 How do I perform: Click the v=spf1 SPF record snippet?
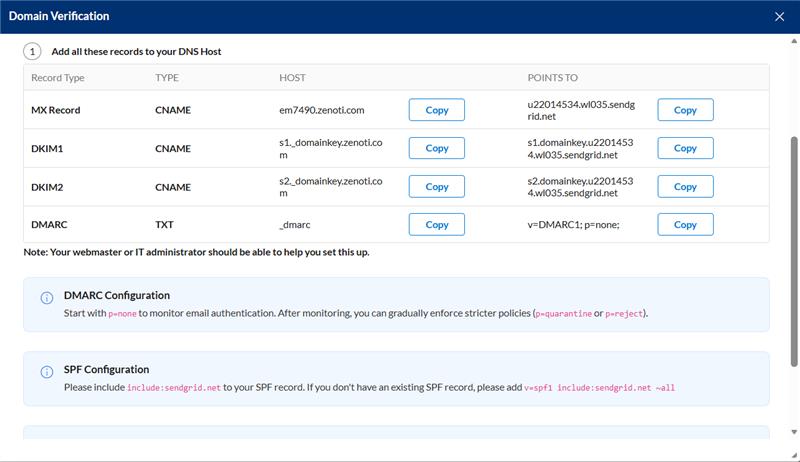tap(600, 387)
